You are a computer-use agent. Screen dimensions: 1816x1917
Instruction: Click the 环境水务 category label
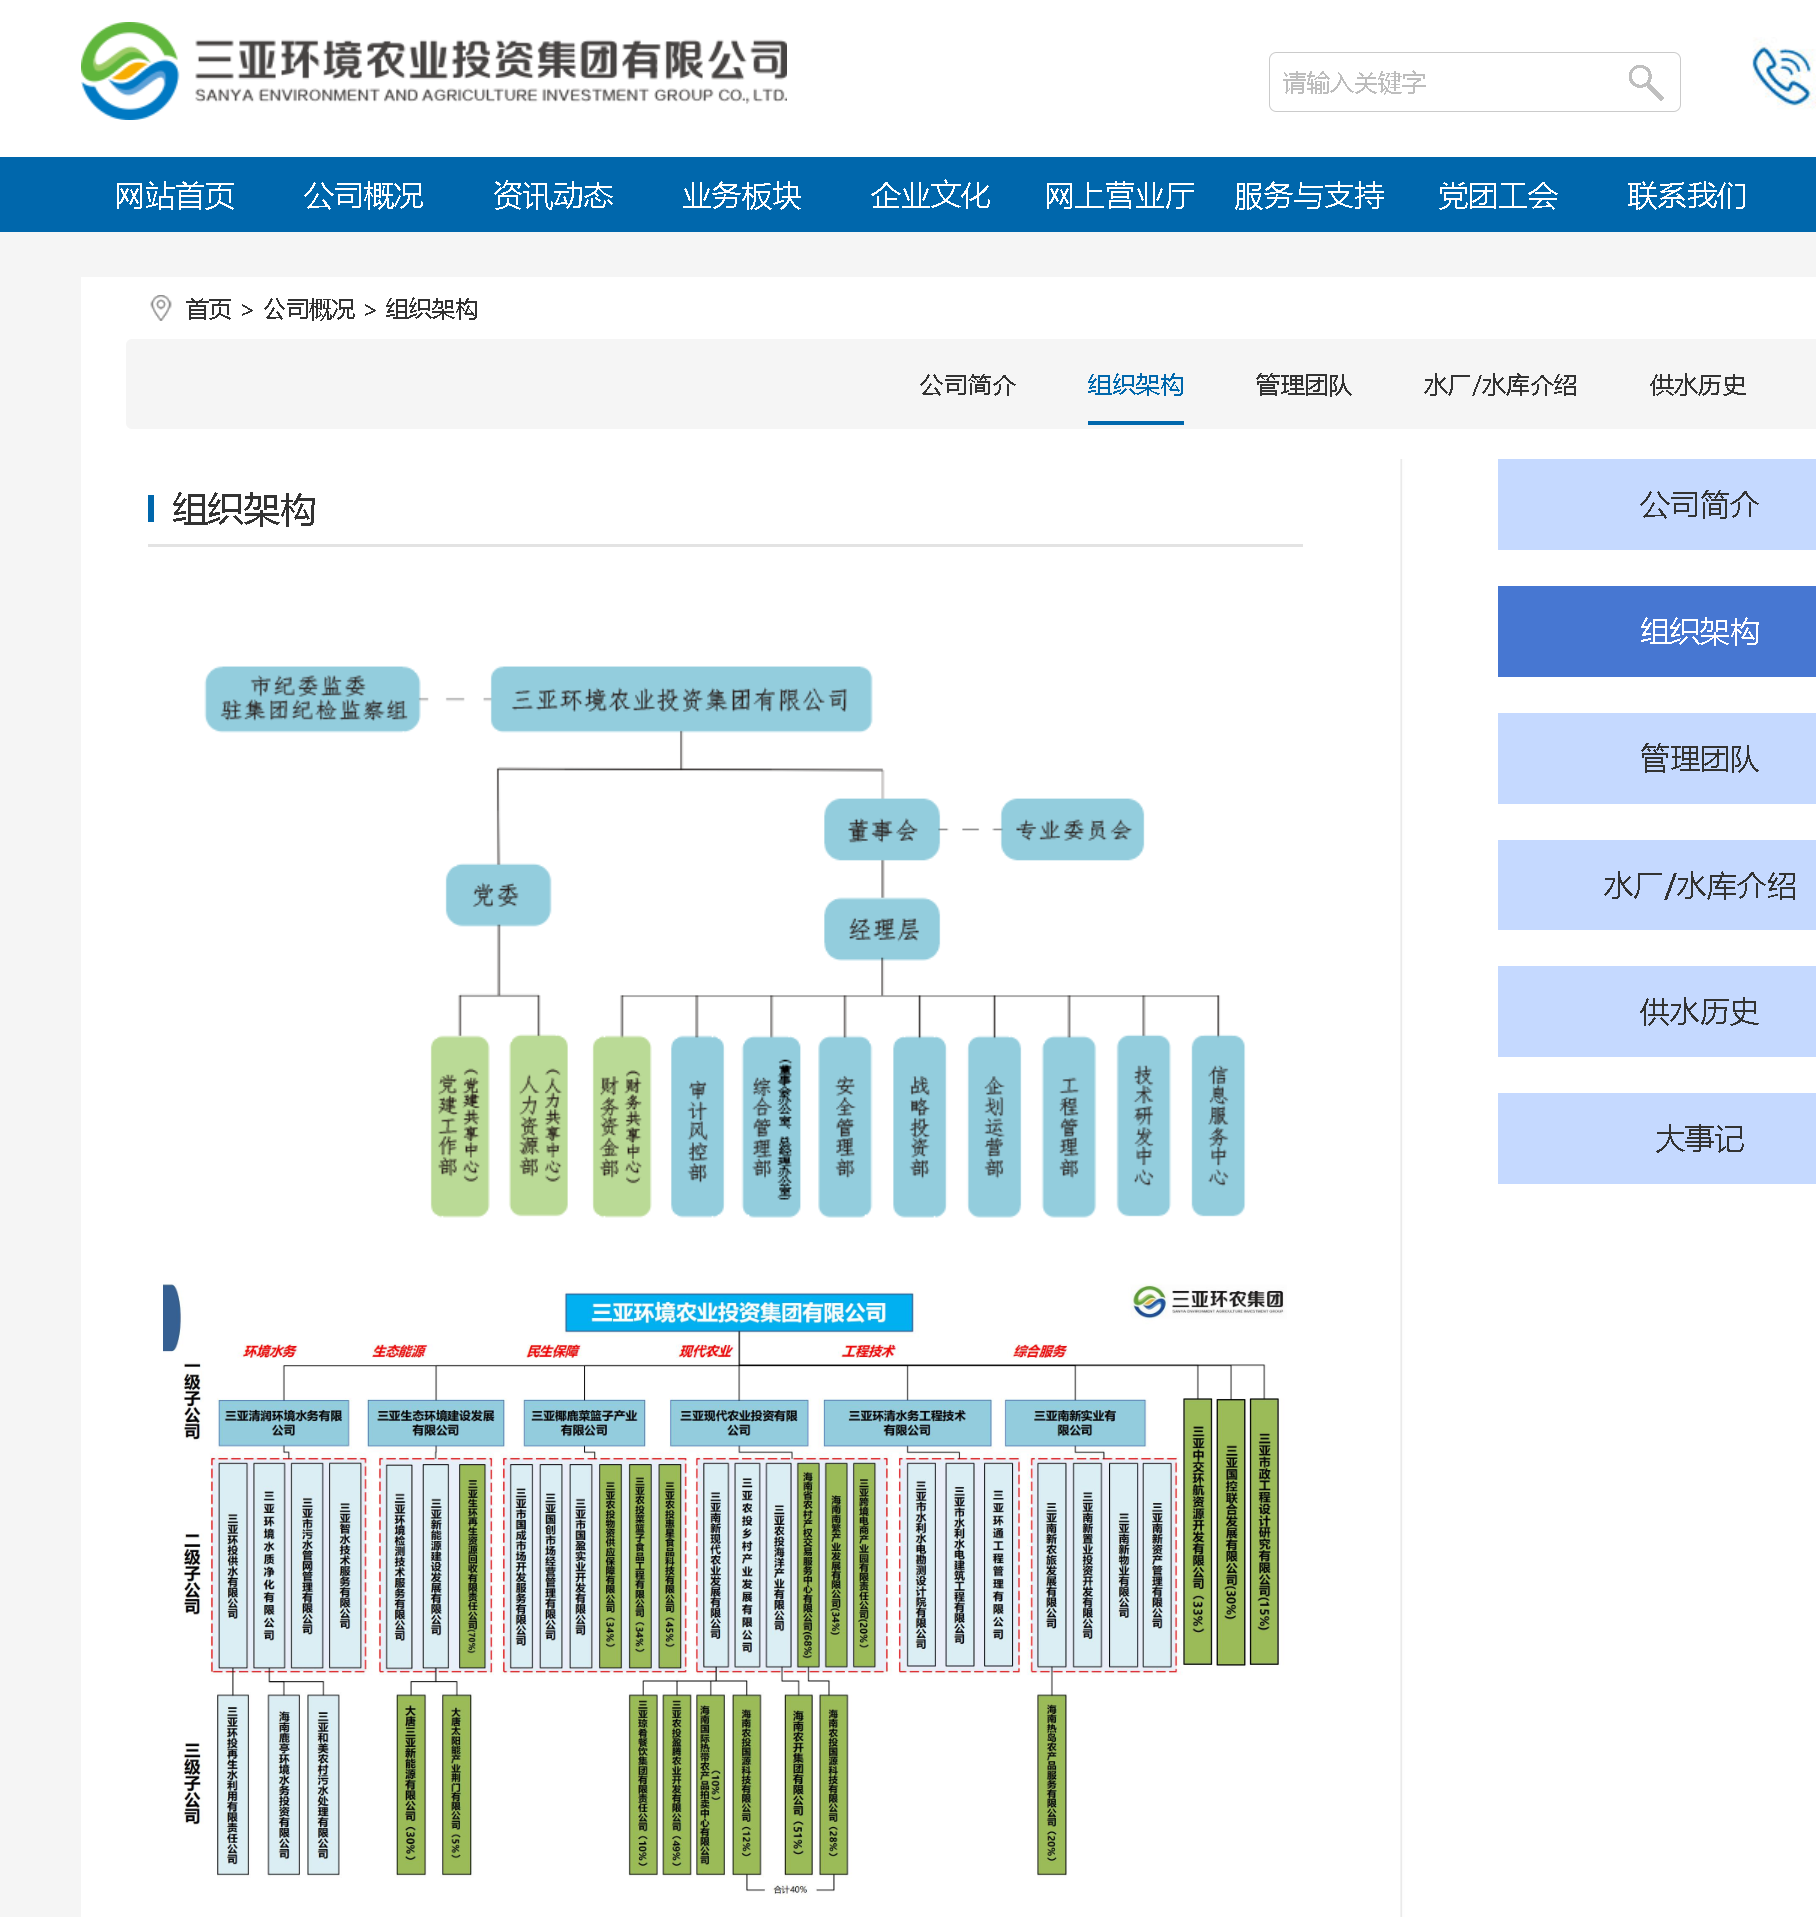[270, 1351]
